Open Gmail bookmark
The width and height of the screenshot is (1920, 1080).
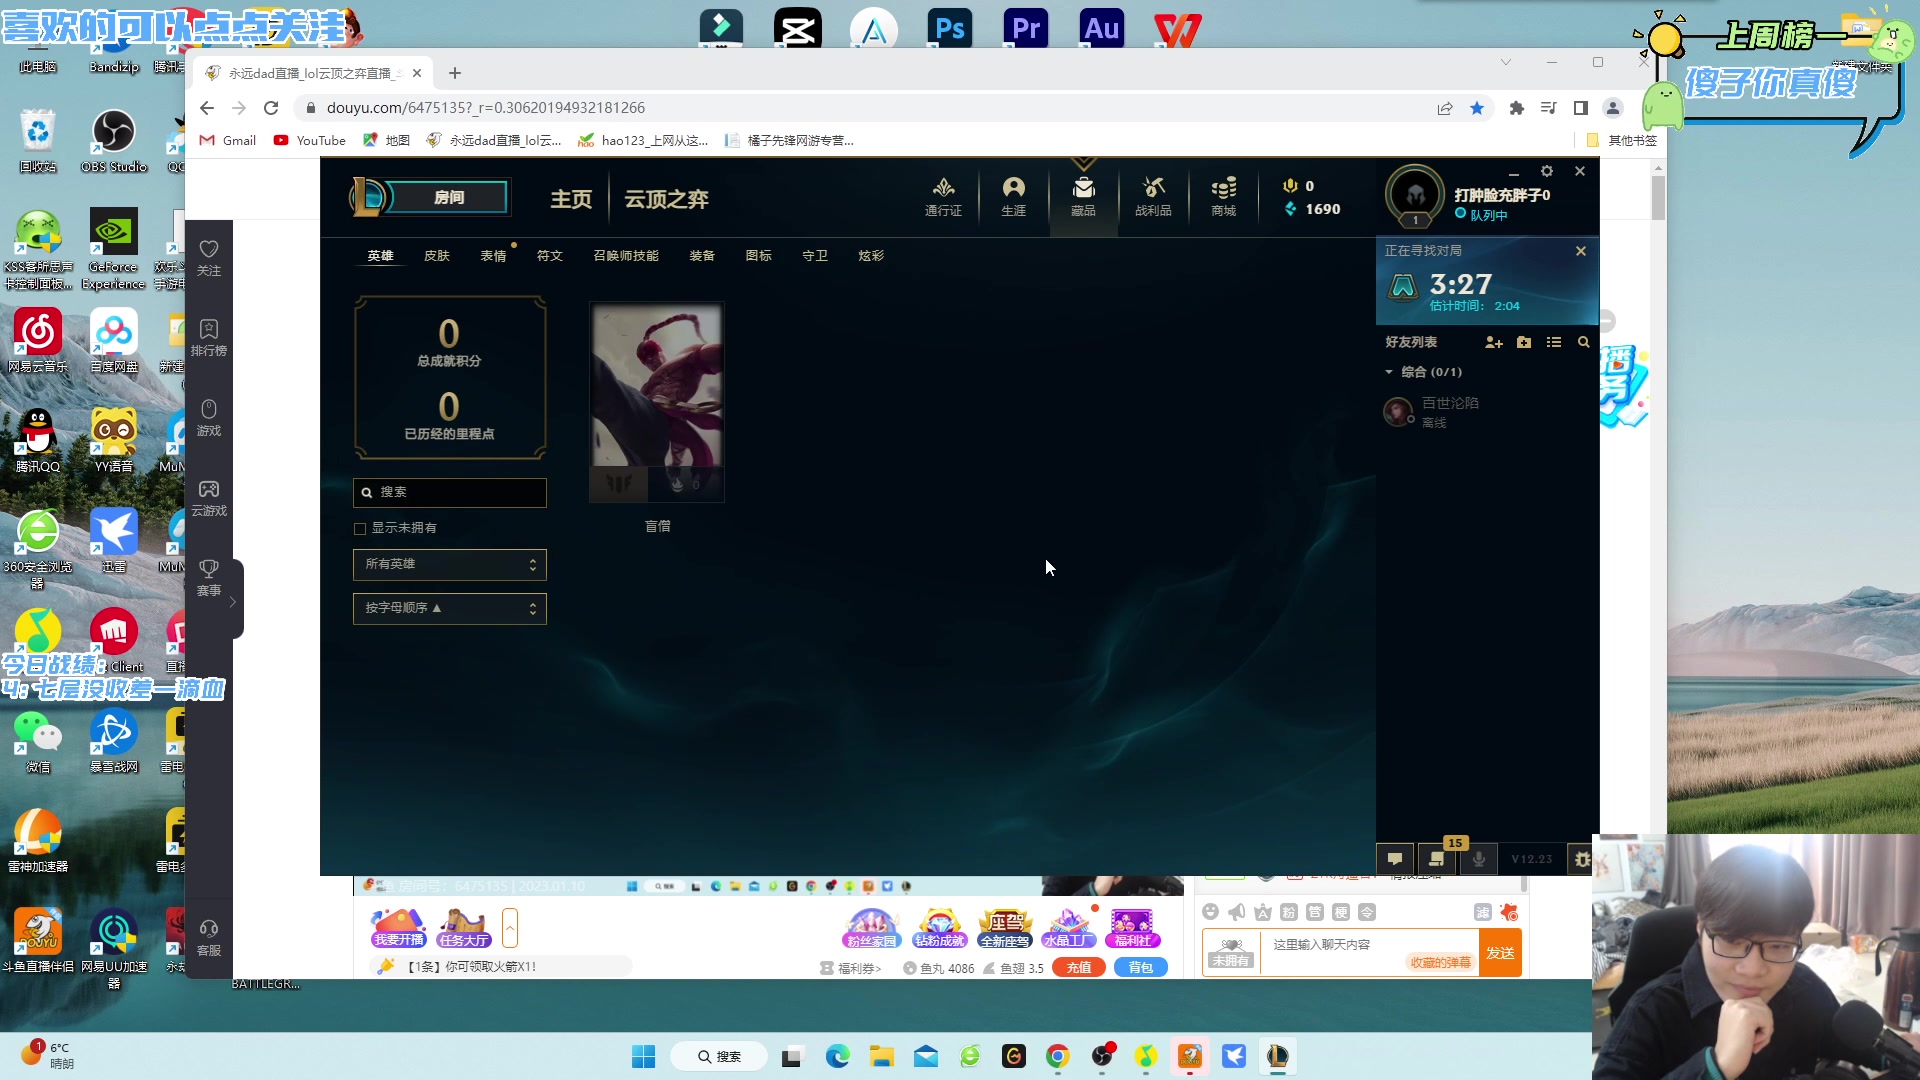[x=228, y=141]
